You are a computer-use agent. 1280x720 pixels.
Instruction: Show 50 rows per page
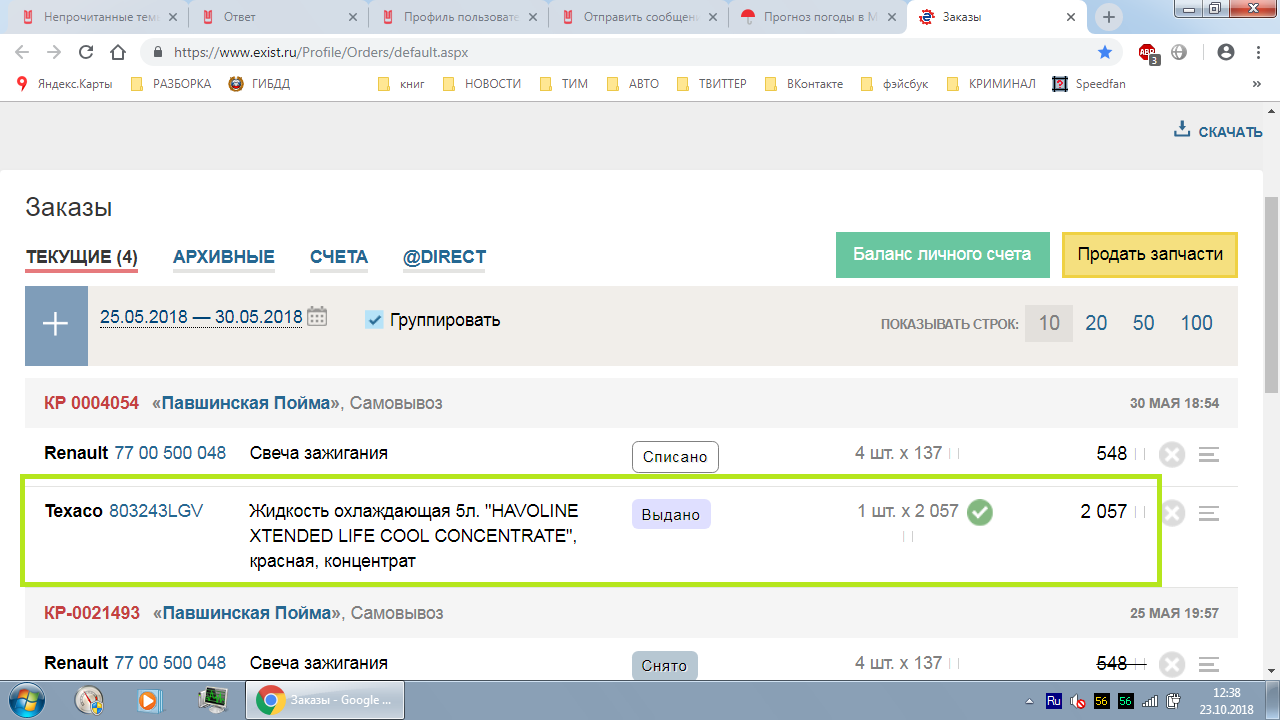coord(1144,323)
